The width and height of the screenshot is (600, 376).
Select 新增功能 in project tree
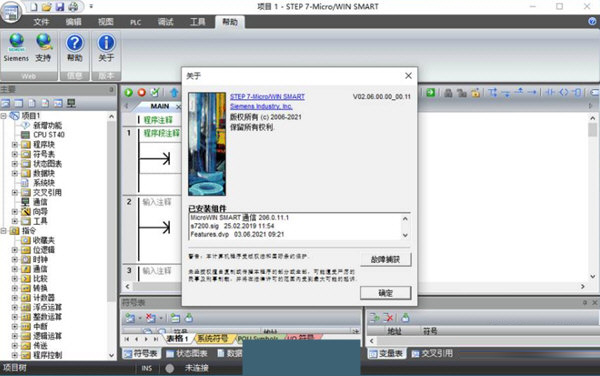point(47,125)
